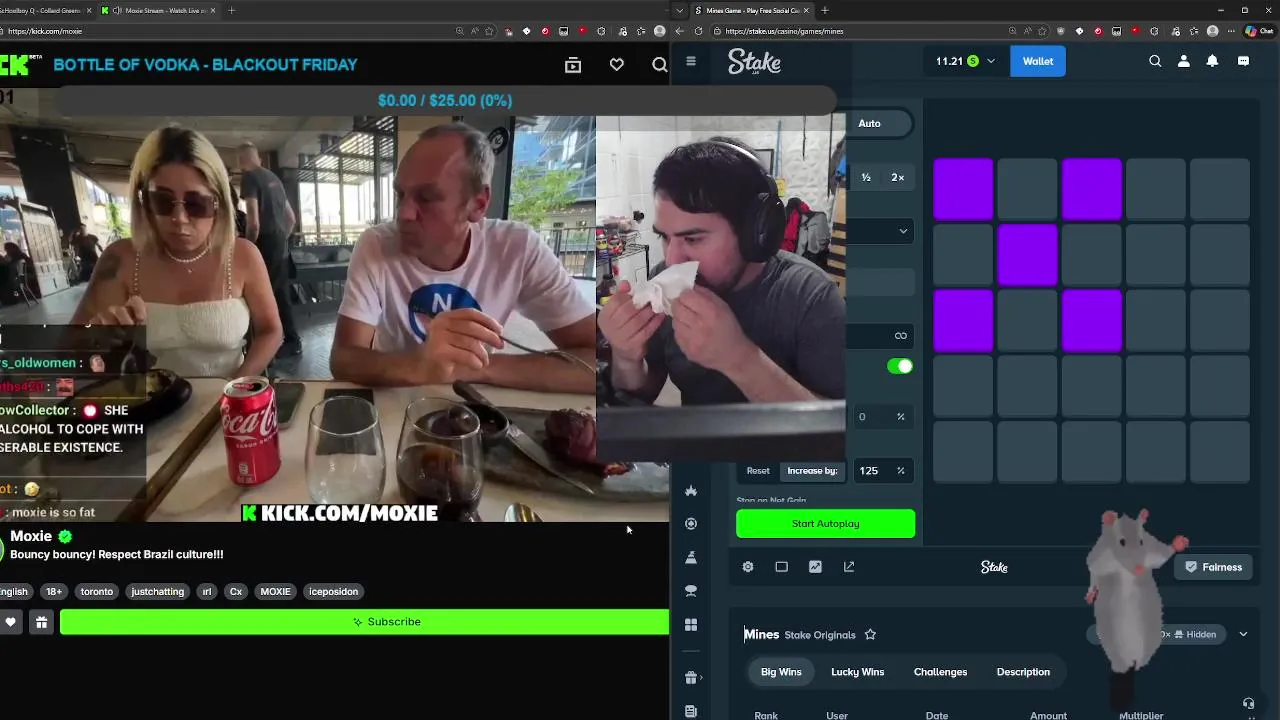Click the Kick header heart icon
This screenshot has height=720, width=1280.
[617, 65]
